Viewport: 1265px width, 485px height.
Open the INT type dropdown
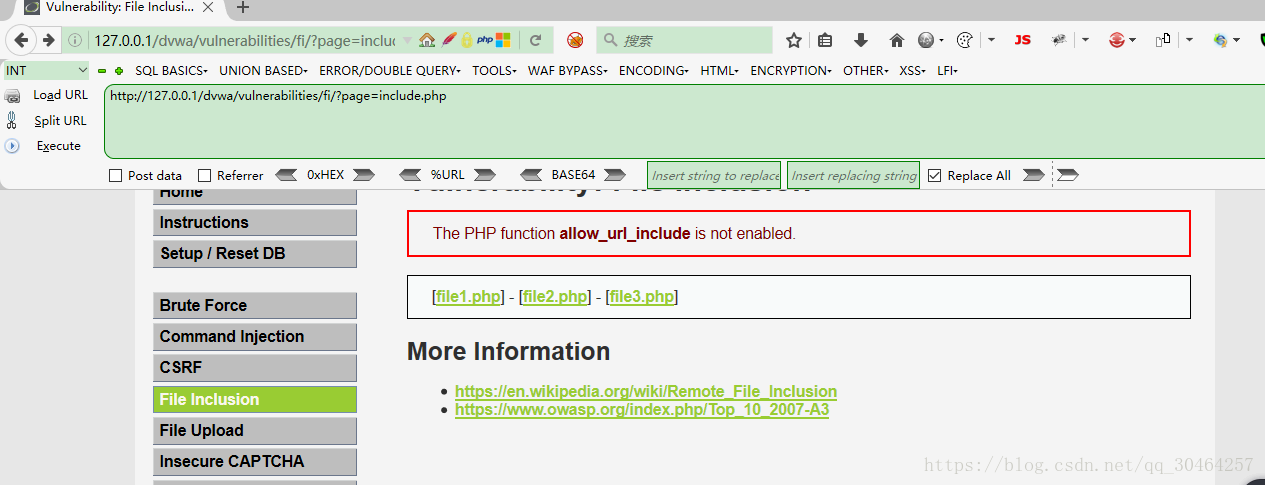pyautogui.click(x=47, y=71)
